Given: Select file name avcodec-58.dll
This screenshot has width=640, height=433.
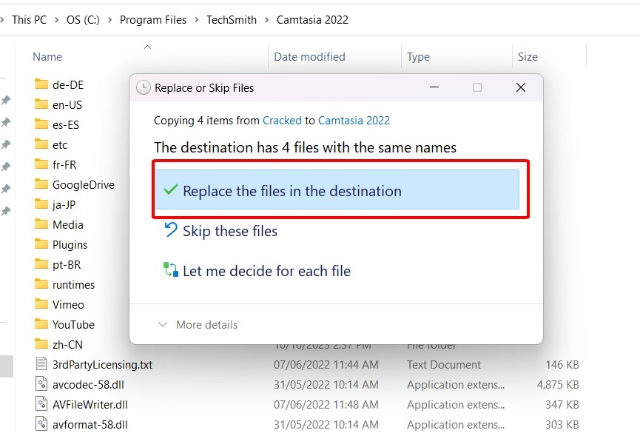Looking at the screenshot, I should (x=88, y=384).
